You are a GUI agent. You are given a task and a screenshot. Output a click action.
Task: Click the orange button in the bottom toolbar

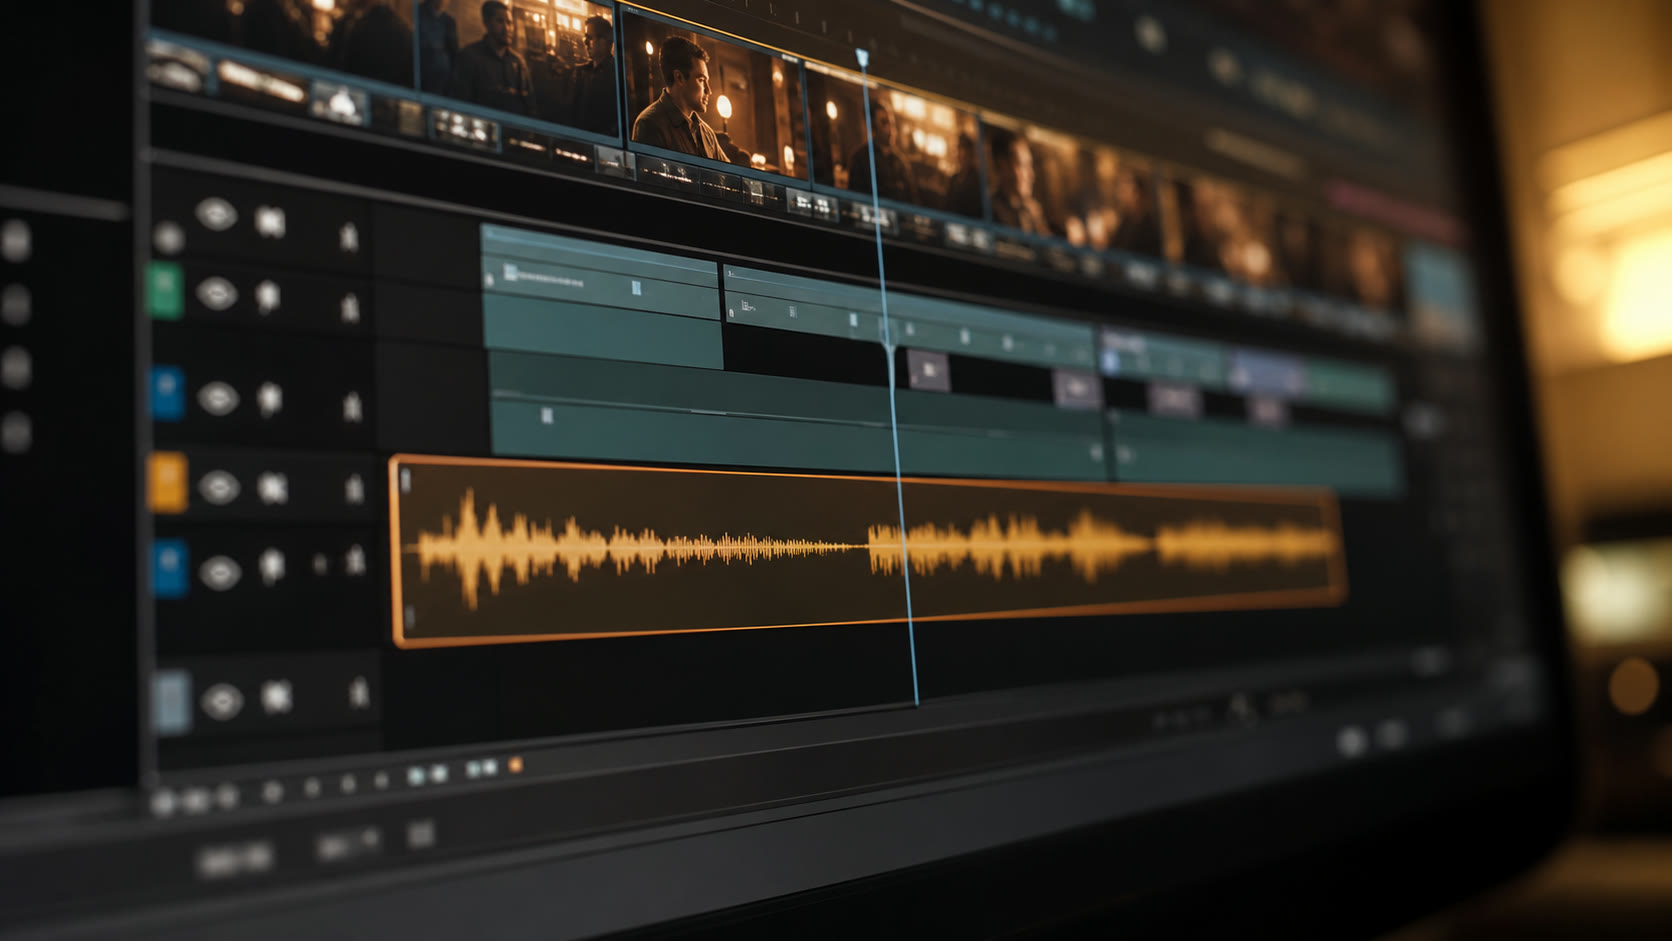(516, 765)
